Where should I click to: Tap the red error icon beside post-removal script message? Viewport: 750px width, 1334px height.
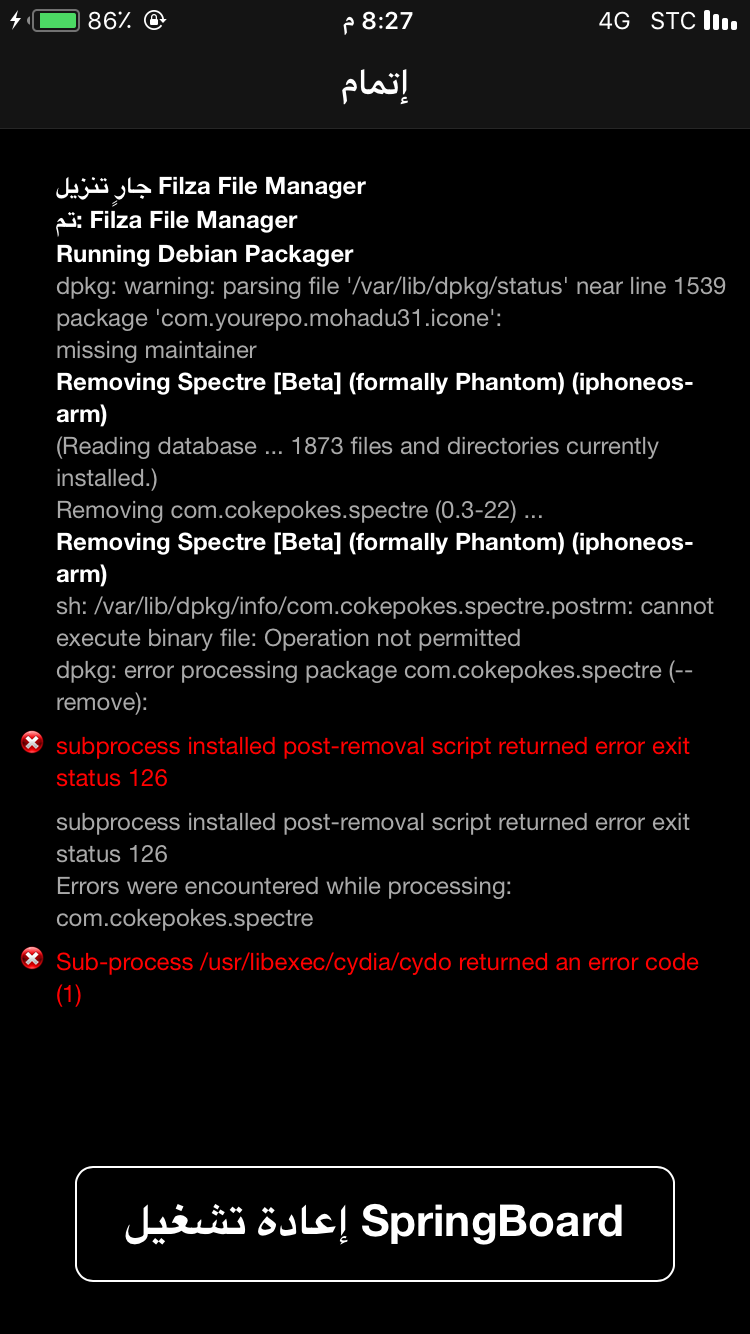pyautogui.click(x=33, y=742)
